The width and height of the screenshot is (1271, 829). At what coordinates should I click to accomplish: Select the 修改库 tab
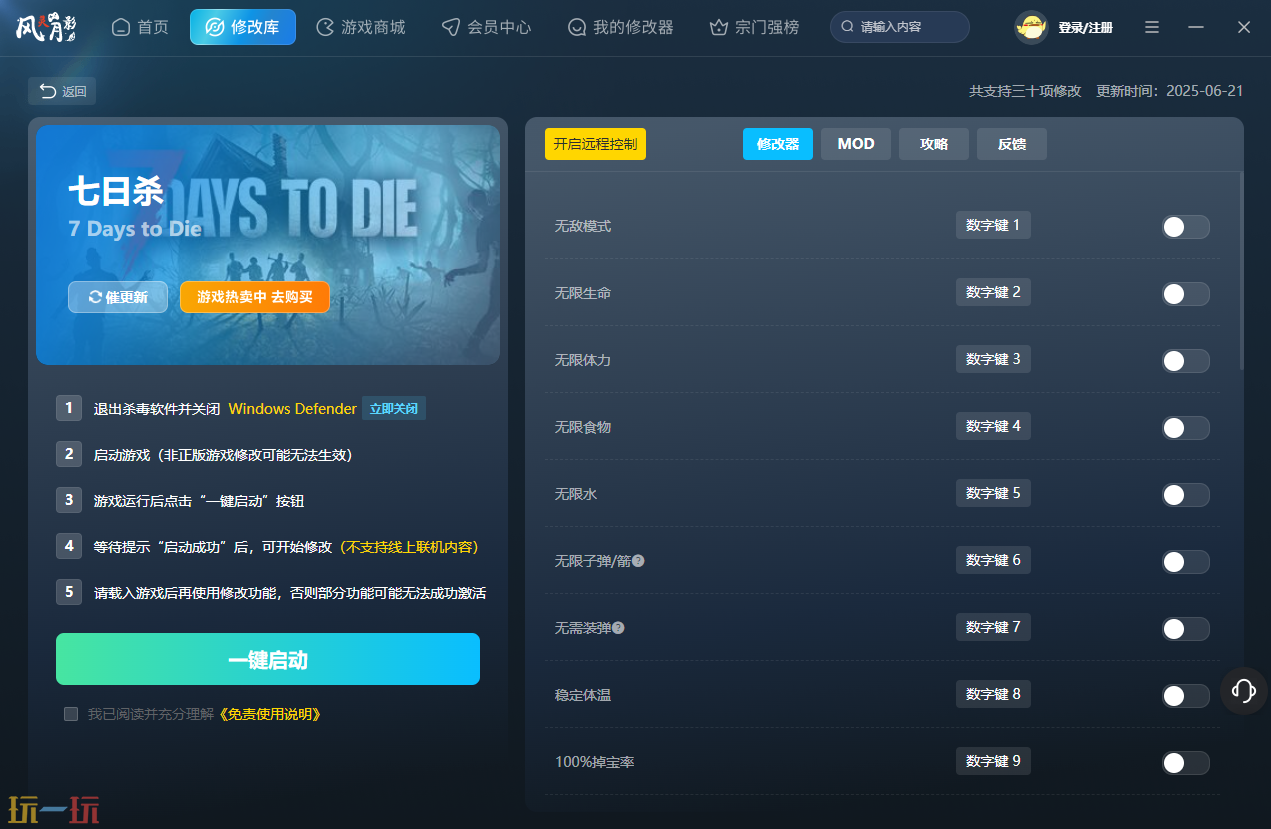pyautogui.click(x=243, y=27)
